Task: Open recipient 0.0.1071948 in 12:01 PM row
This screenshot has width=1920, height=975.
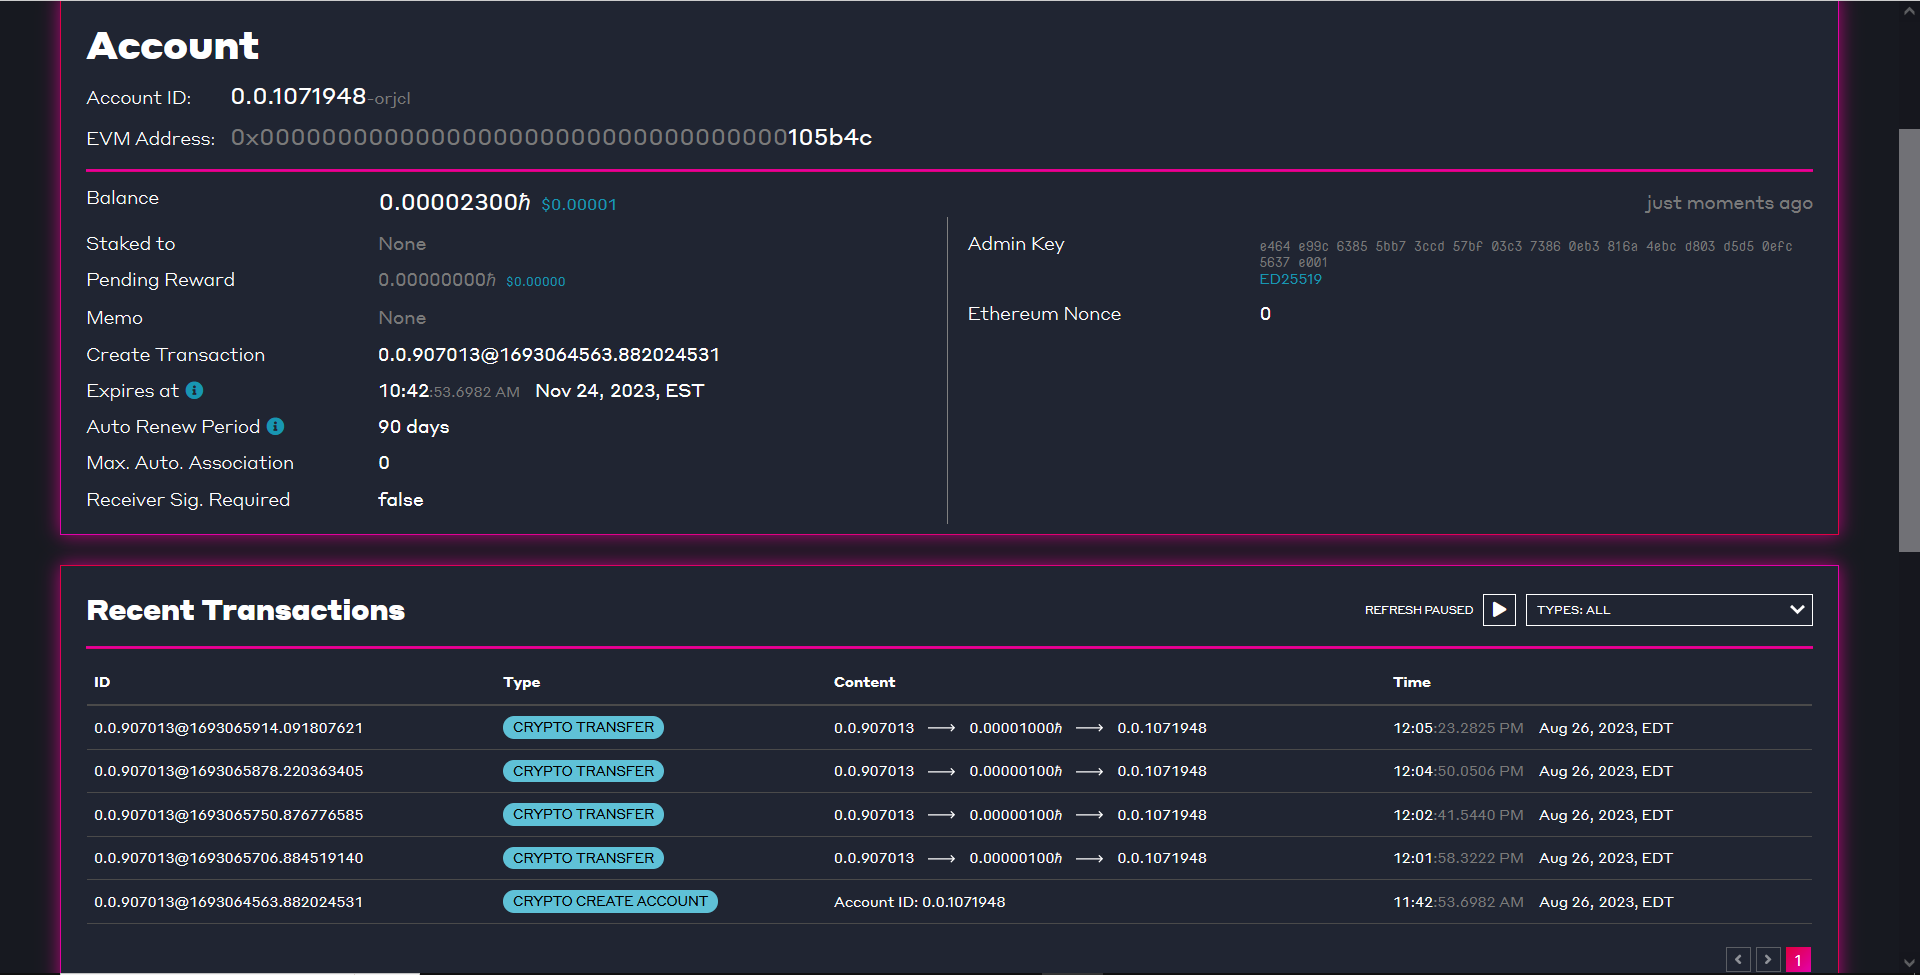Action: coord(1162,858)
